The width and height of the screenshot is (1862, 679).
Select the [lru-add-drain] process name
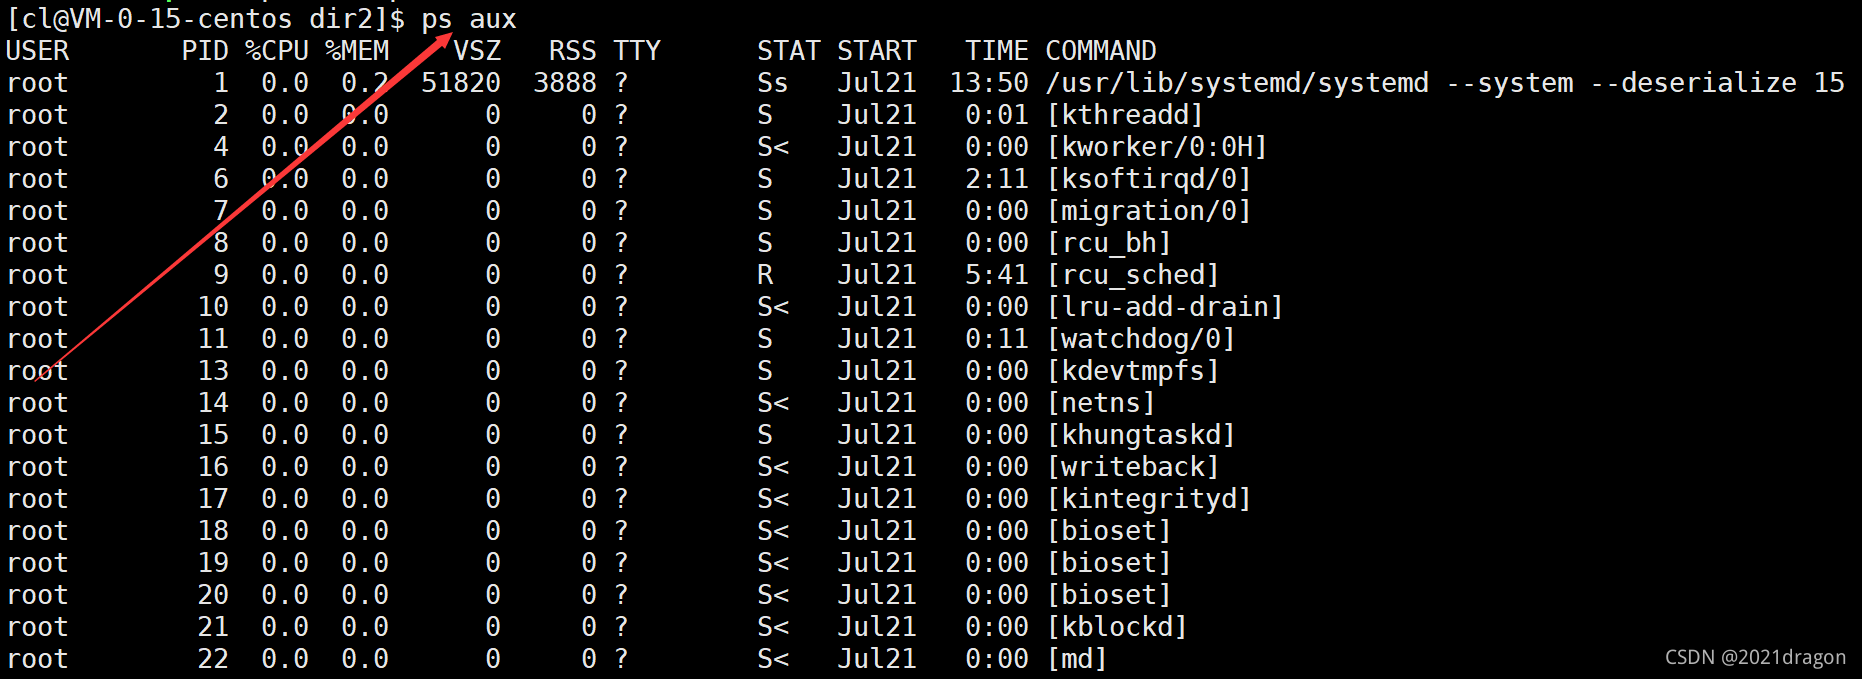pyautogui.click(x=1164, y=307)
